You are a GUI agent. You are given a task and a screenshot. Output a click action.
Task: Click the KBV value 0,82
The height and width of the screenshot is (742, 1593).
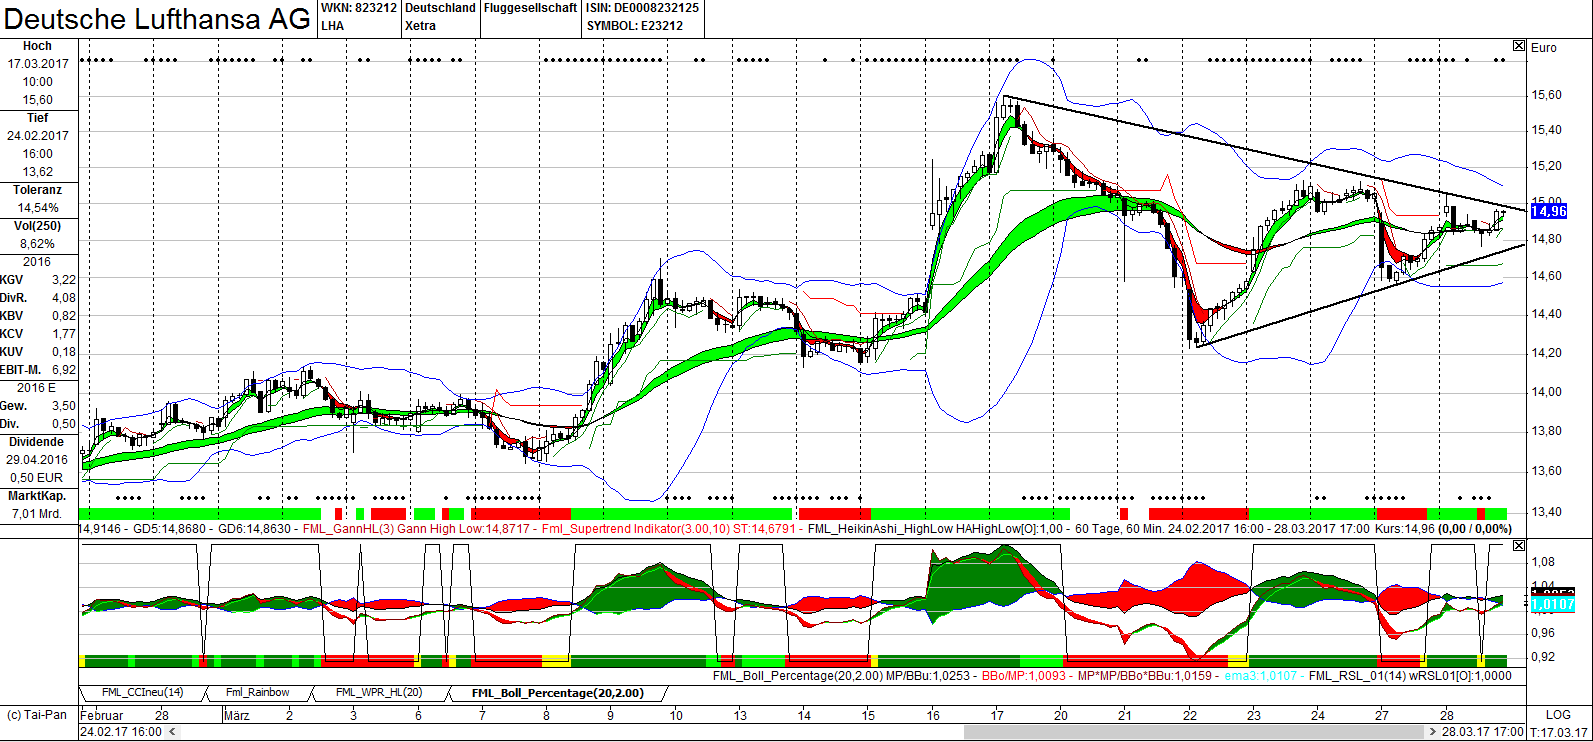[64, 316]
